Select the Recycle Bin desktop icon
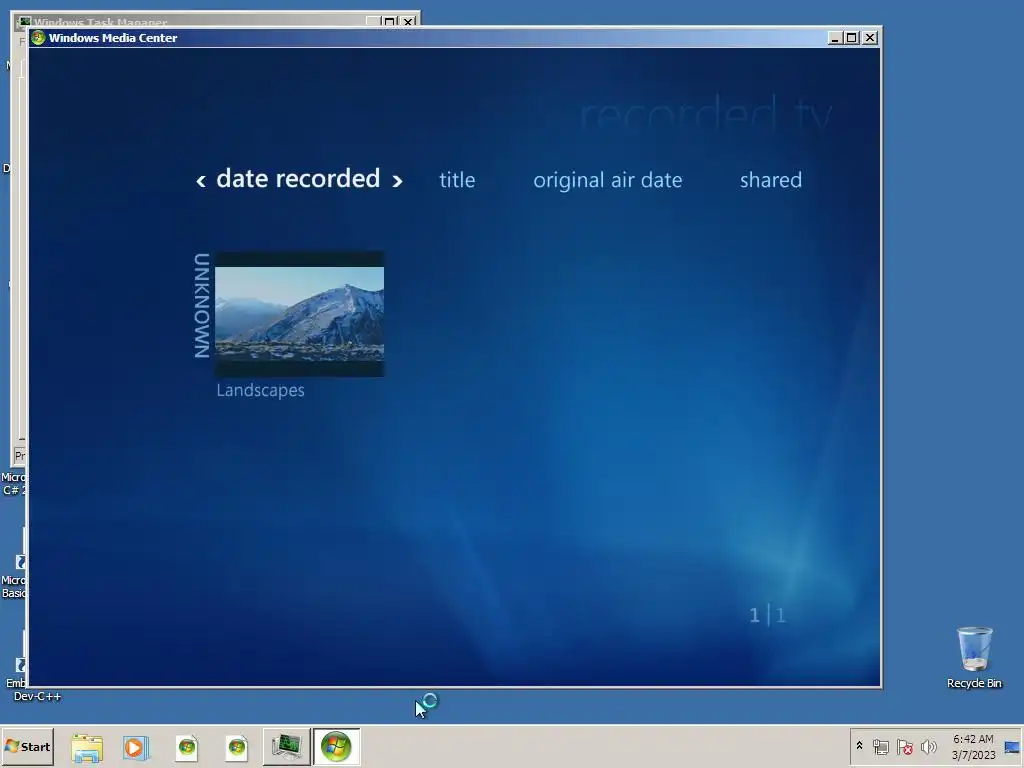The image size is (1024, 768). (974, 658)
